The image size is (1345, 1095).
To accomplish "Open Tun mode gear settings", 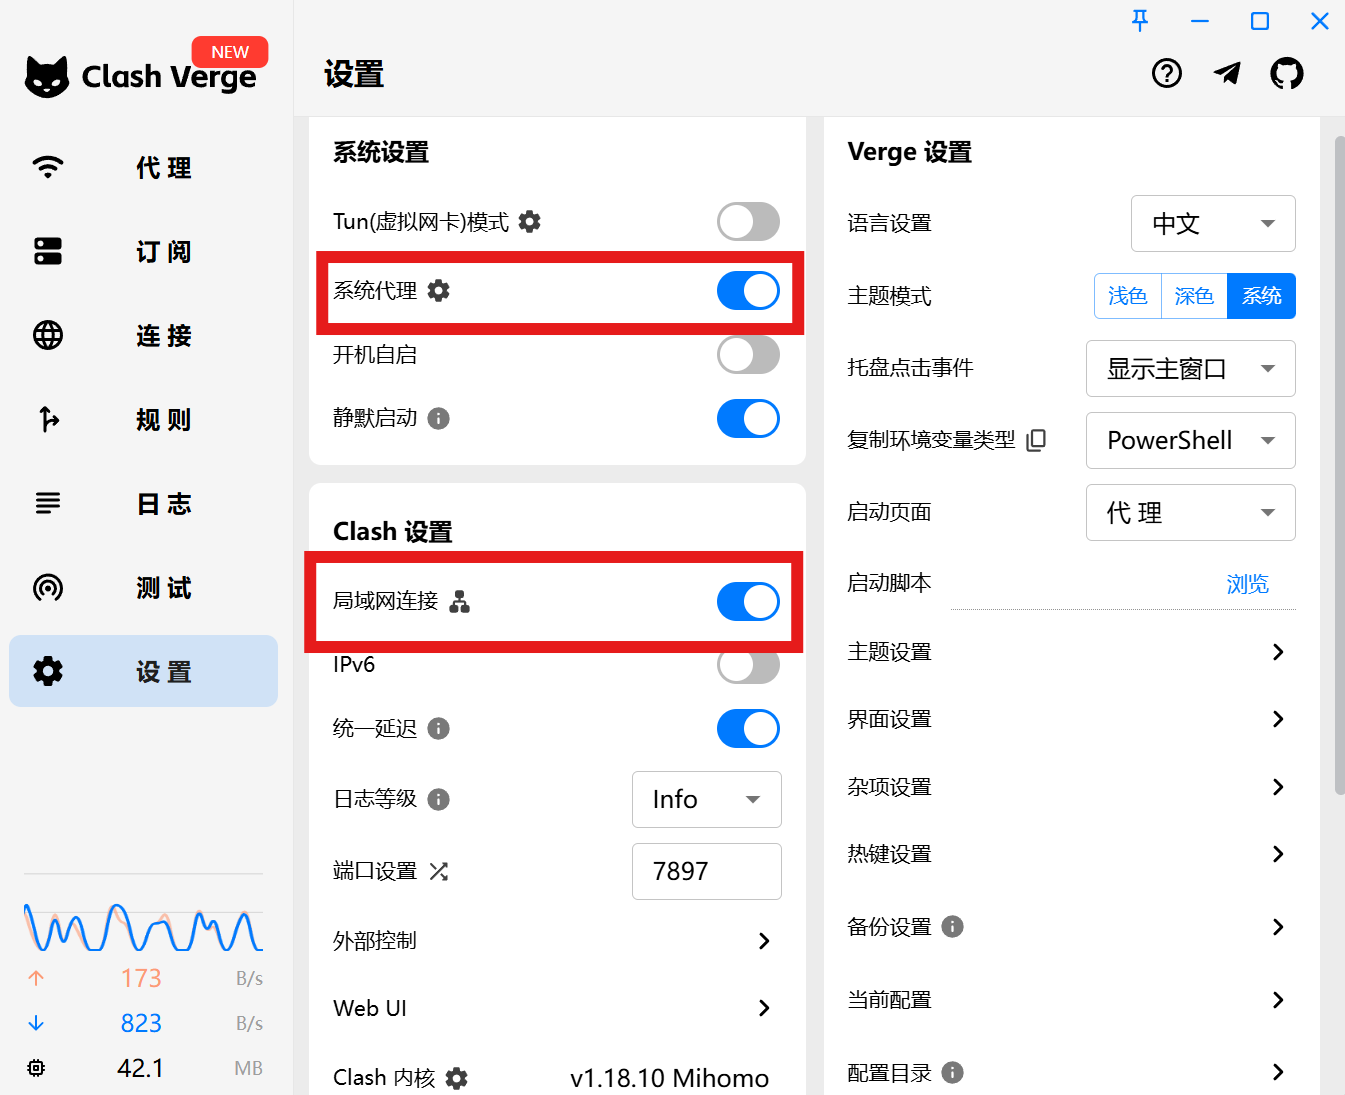I will point(530,222).
